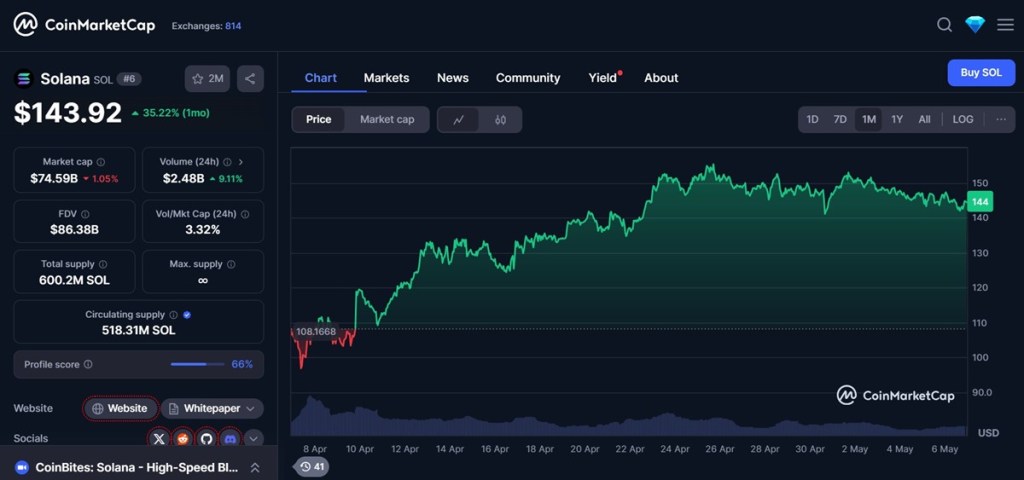The image size is (1024, 480).
Task: Open the Reddit social link
Action: point(182,439)
